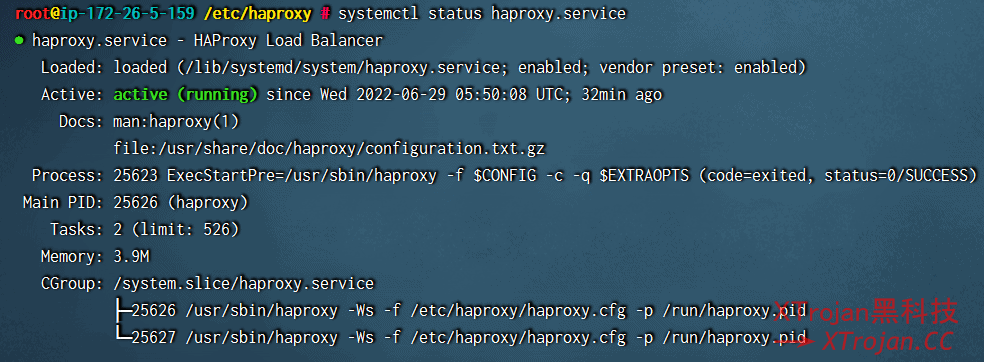Screen dimensions: 984x362
Task: Click the '32min ago' uptime text
Action: [x=622, y=95]
